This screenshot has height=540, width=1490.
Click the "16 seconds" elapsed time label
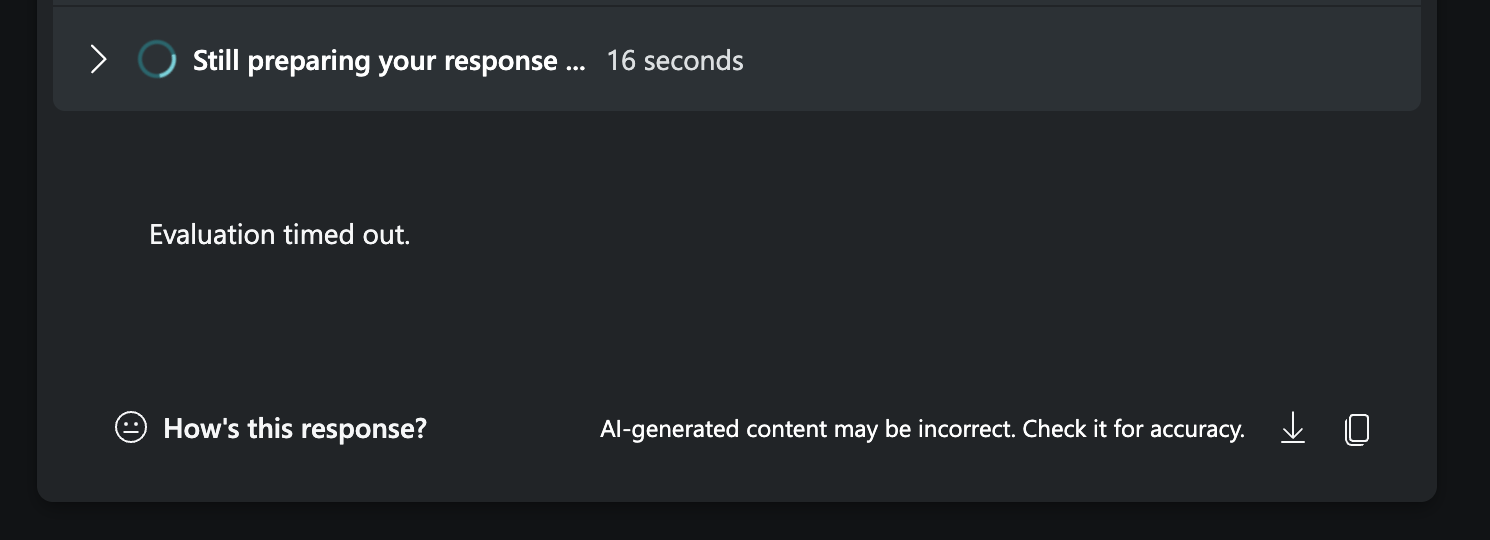pos(675,61)
